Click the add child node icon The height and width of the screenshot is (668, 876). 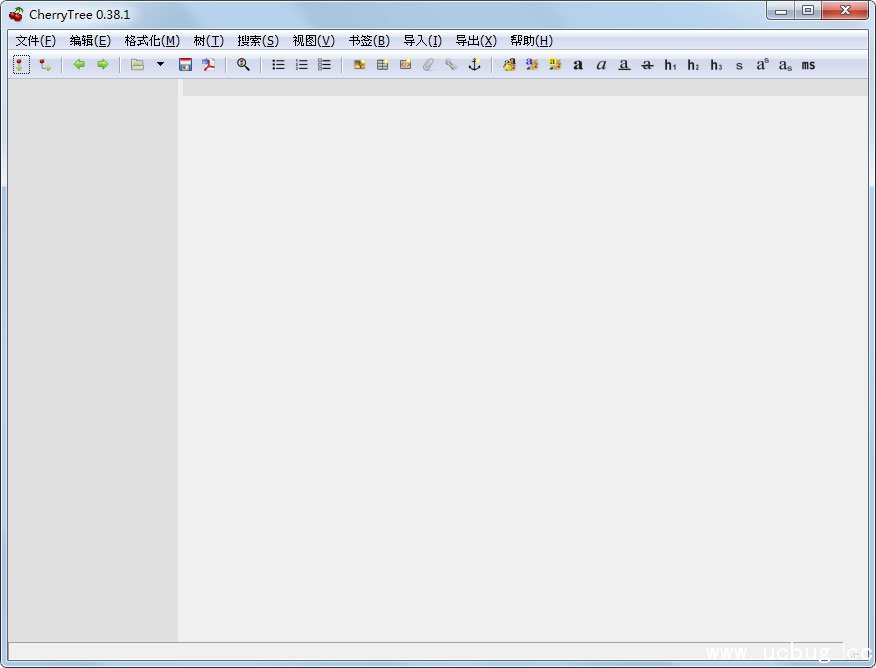(x=45, y=65)
